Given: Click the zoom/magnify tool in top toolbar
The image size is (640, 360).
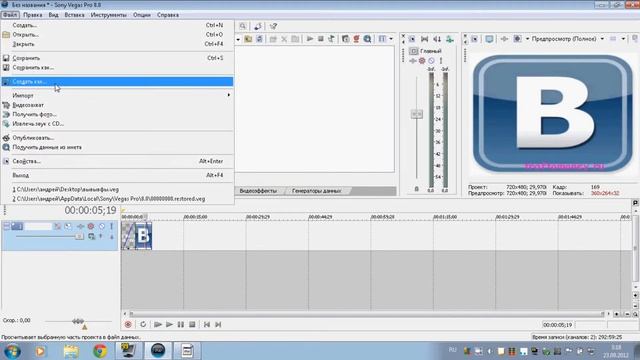Looking at the screenshot, I should [243, 26].
